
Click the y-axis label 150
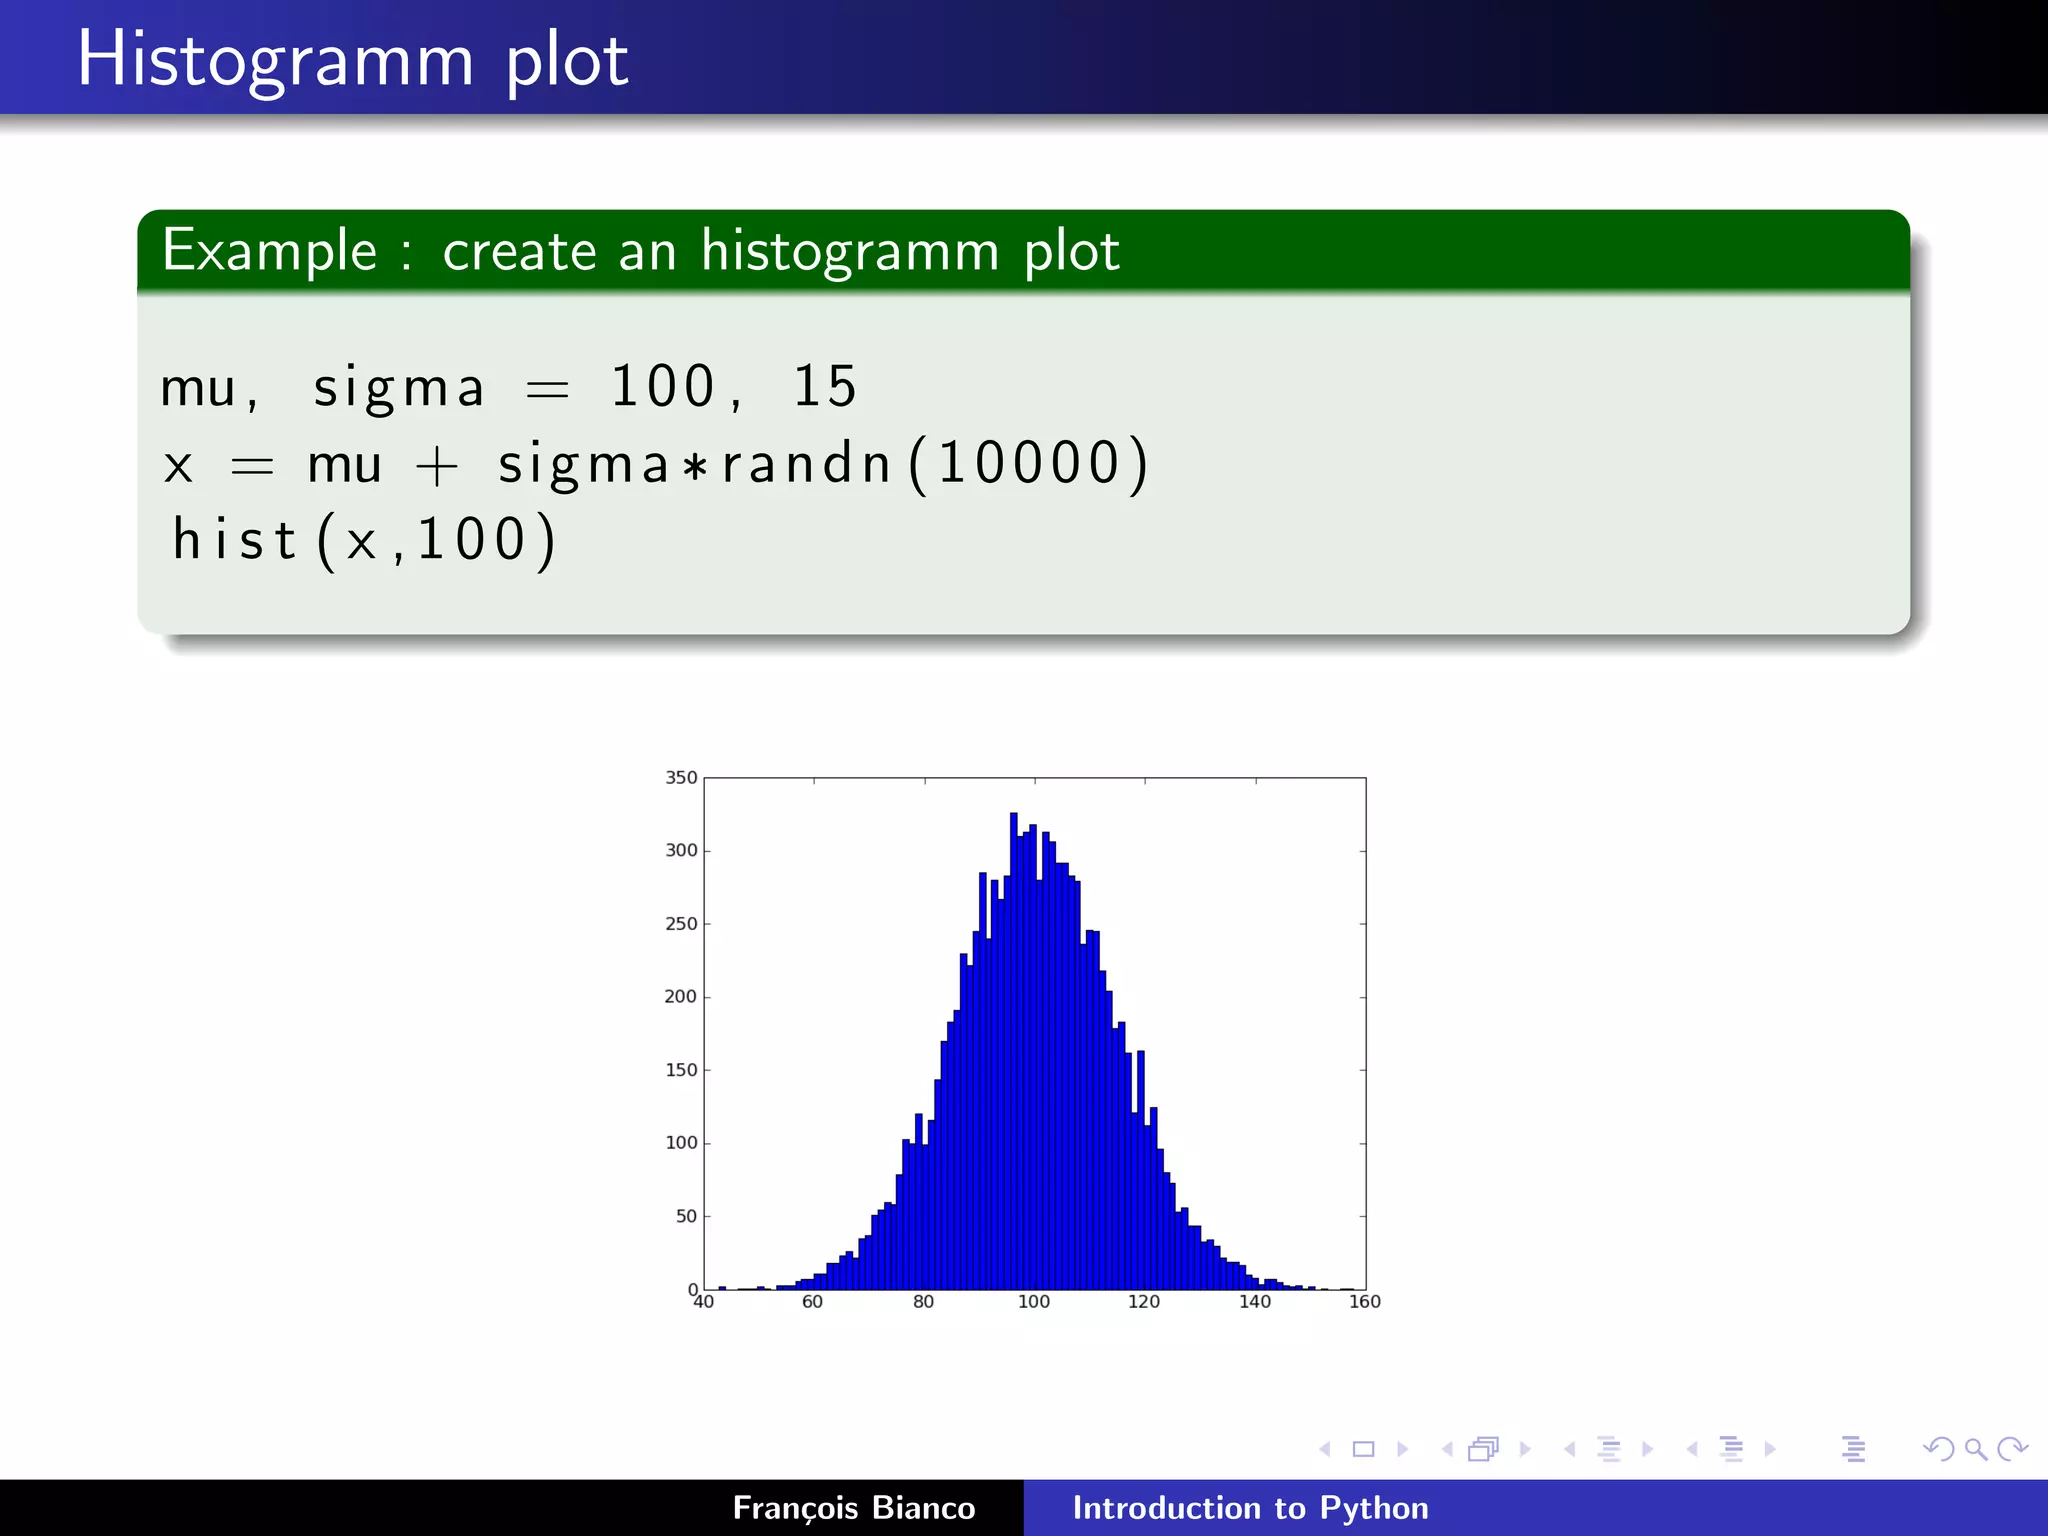[681, 1069]
